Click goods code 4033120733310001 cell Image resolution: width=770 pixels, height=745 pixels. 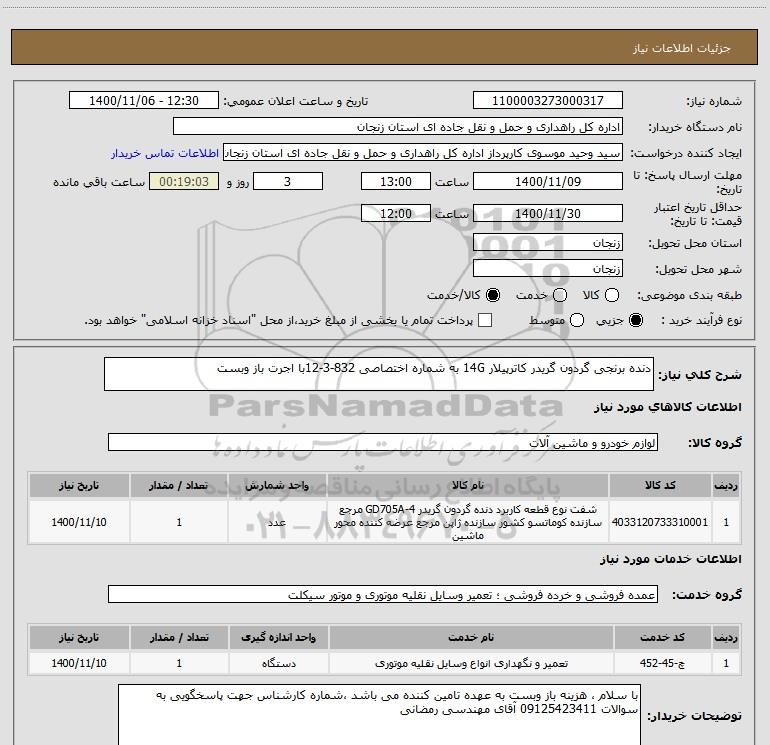(660, 522)
